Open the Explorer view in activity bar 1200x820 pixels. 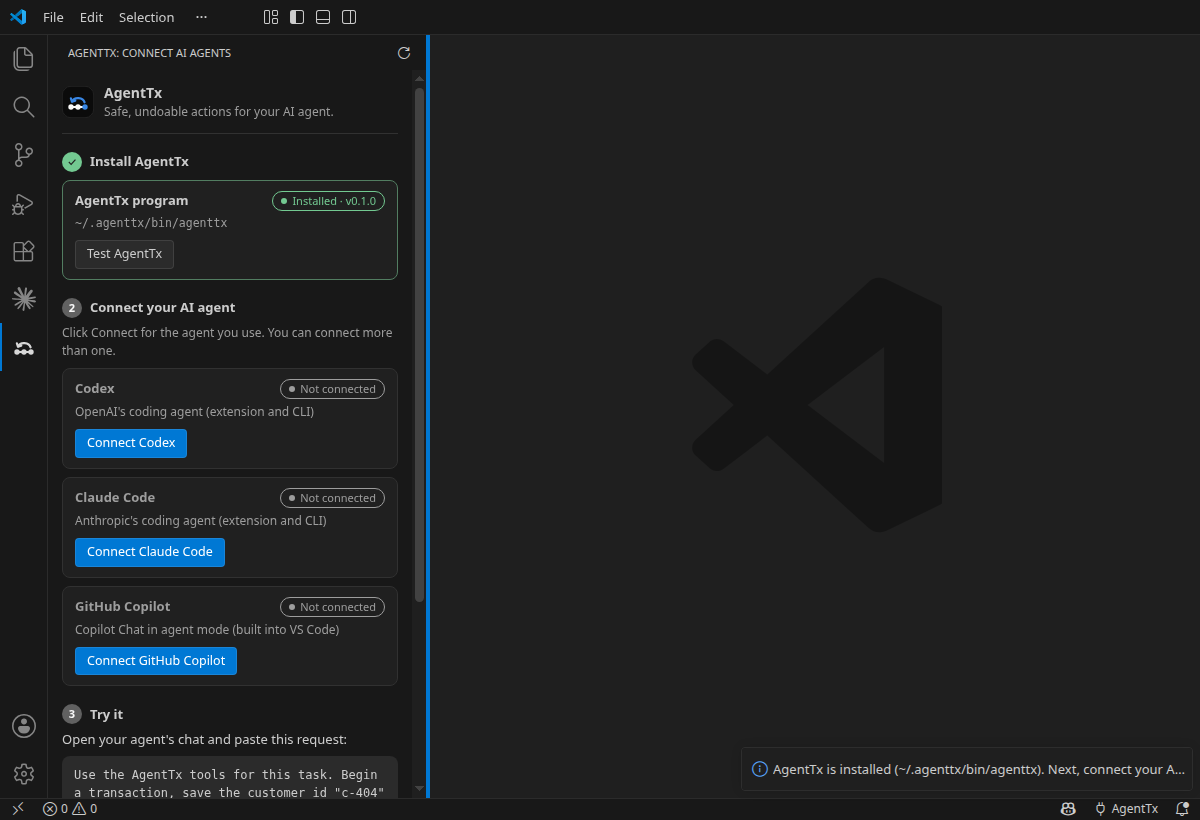point(24,58)
